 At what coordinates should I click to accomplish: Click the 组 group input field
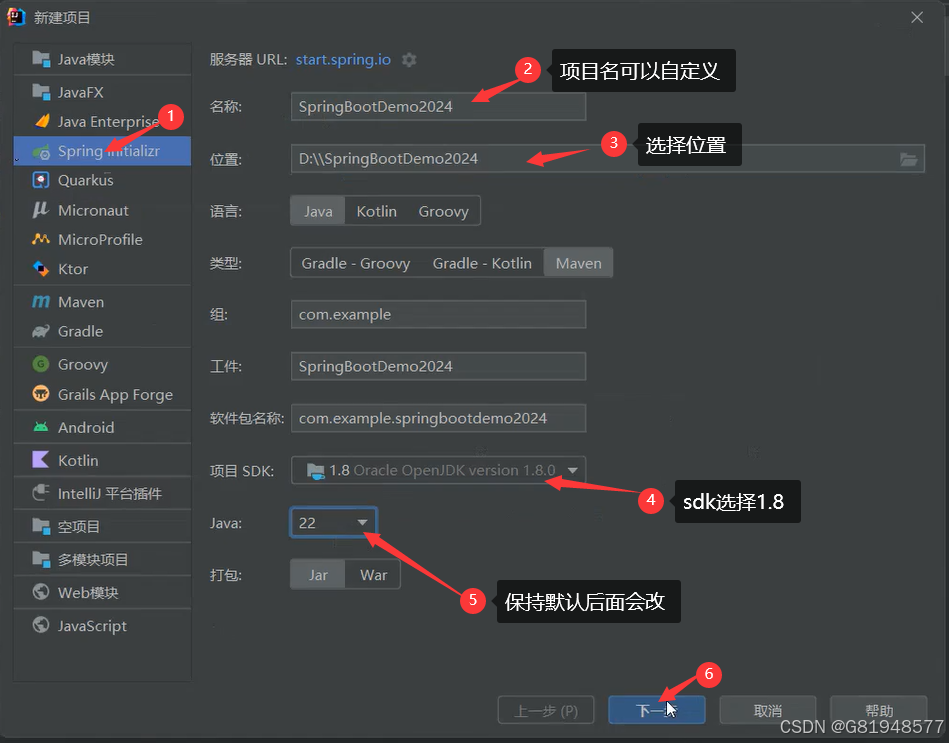(x=438, y=315)
